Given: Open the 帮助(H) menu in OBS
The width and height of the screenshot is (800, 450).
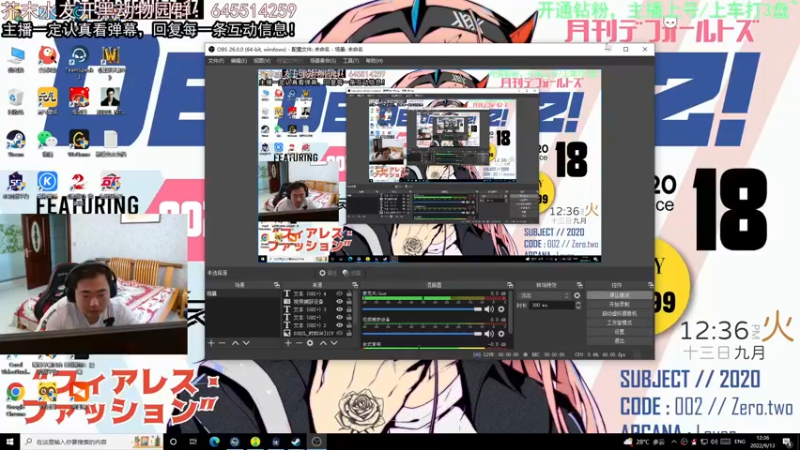Looking at the screenshot, I should (374, 61).
